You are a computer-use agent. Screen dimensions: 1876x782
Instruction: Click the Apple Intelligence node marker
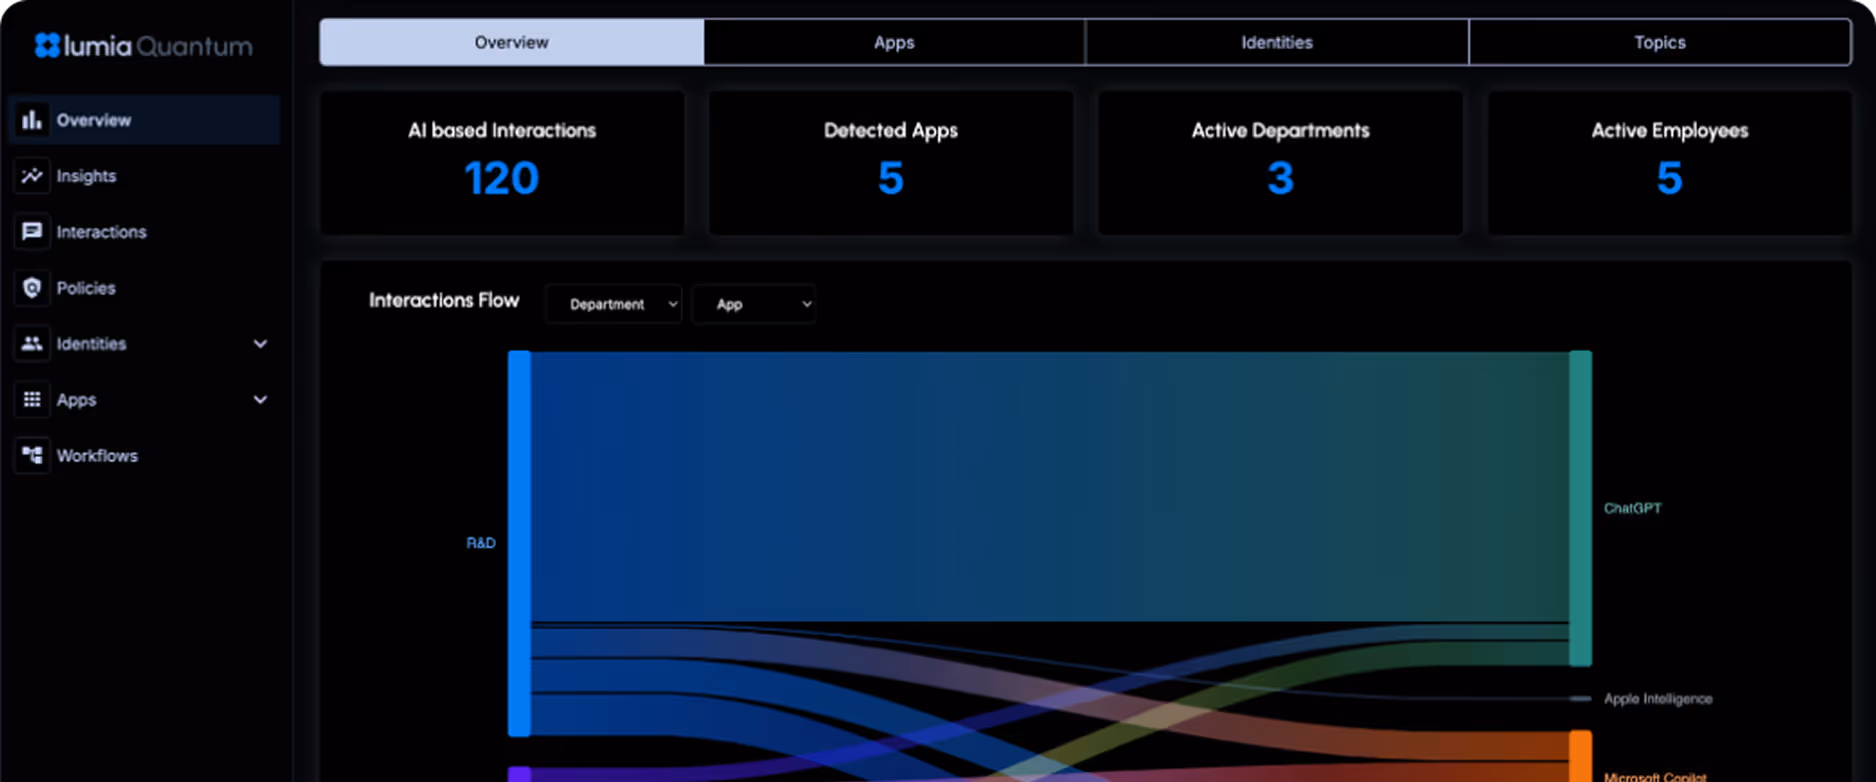tap(1580, 699)
